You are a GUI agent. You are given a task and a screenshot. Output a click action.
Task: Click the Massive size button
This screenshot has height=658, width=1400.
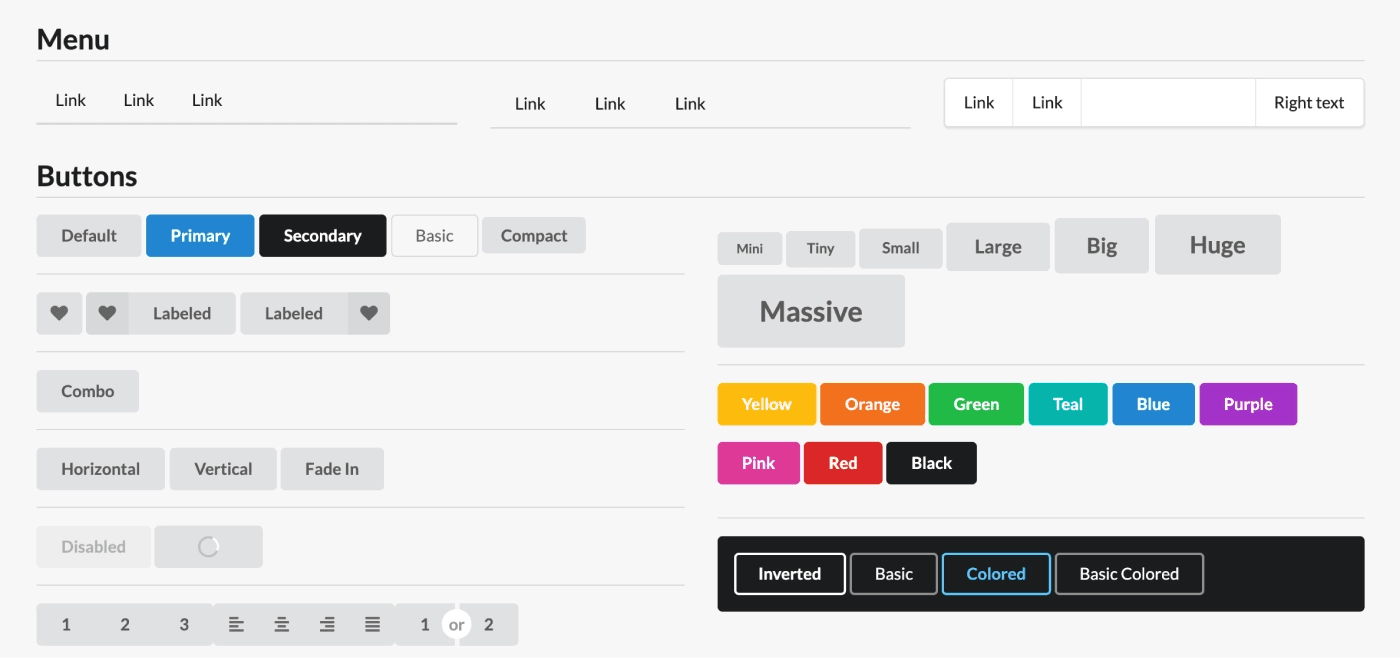click(x=810, y=312)
